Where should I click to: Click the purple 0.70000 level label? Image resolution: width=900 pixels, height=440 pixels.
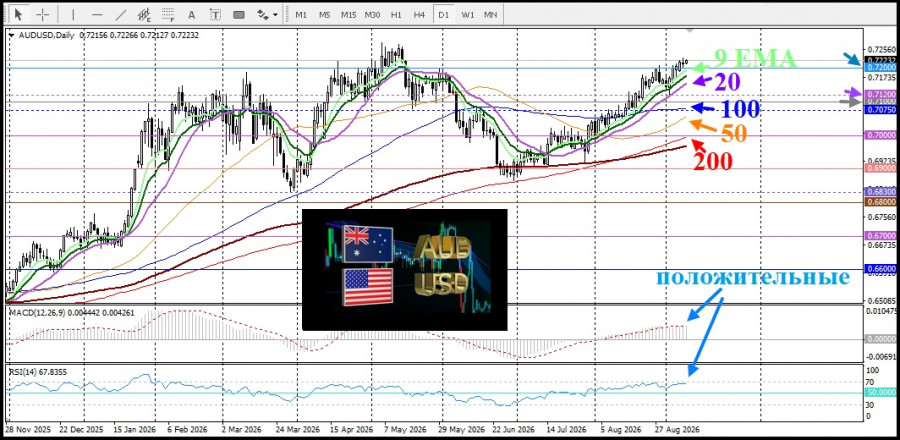880,135
